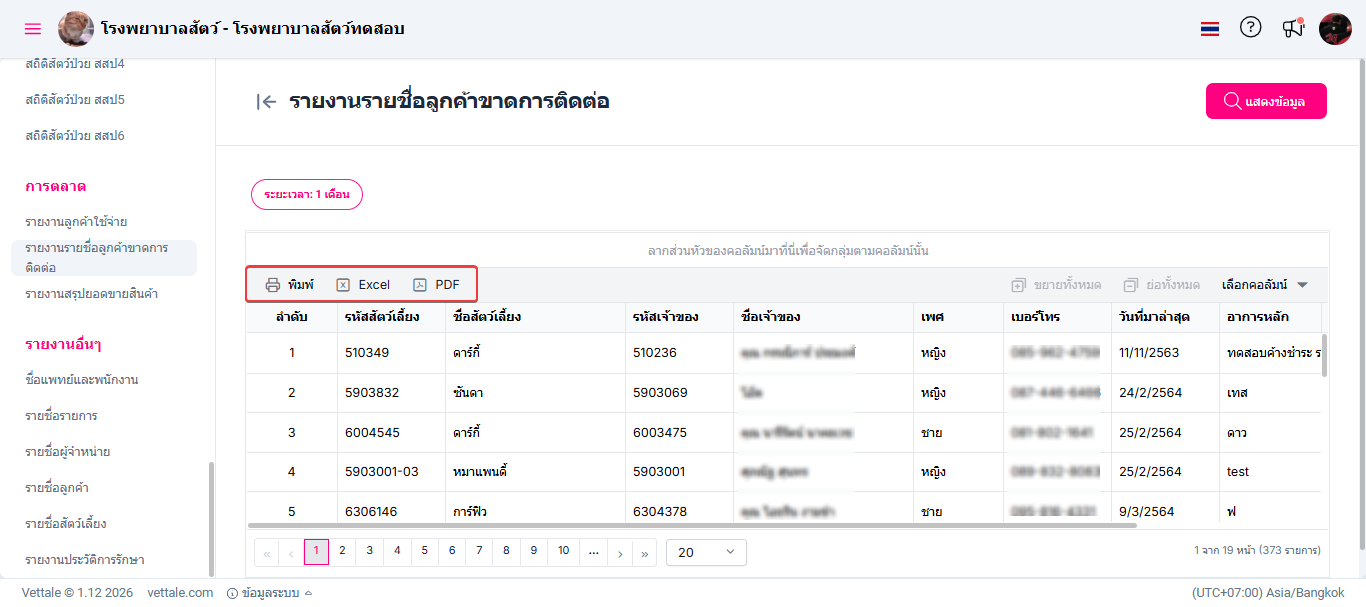The width and height of the screenshot is (1366, 607).
Task: Sort by ชื่อเจ้าของ column header
Action: pos(823,317)
